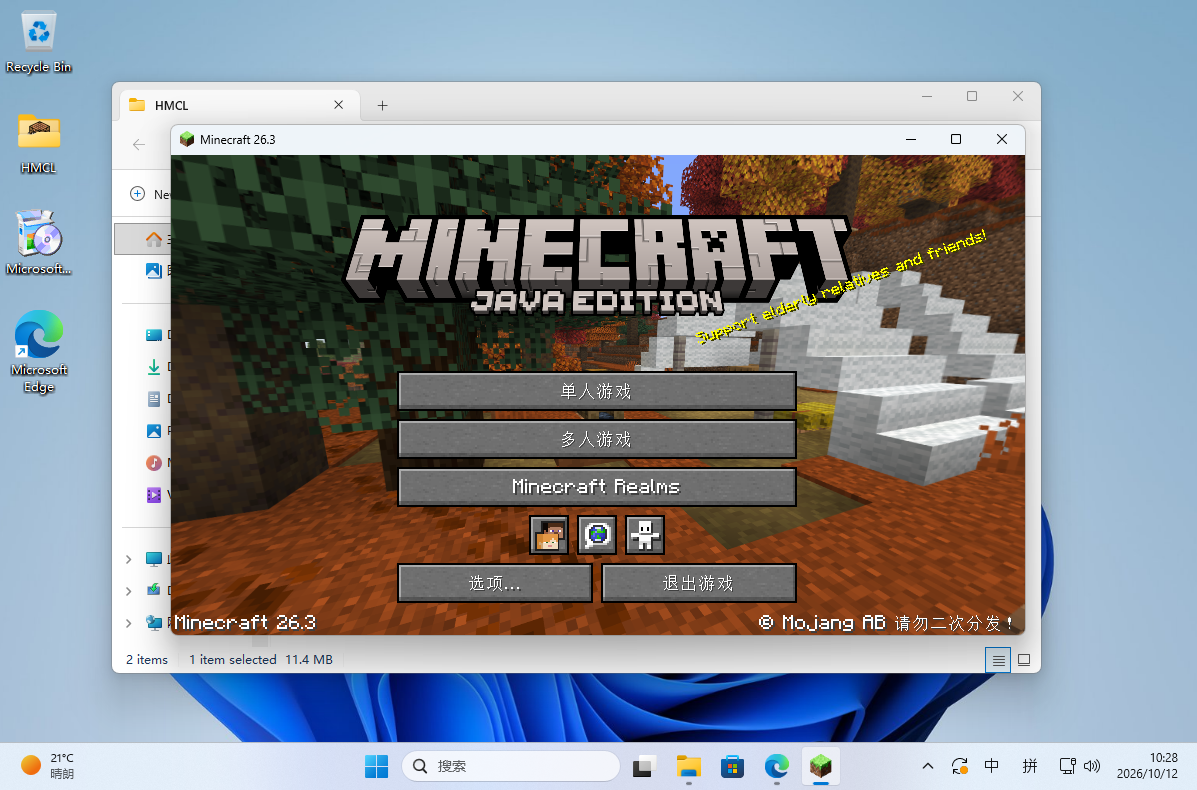Screen dimensions: 1197x790
Task: Open the language globe icon
Action: pyautogui.click(x=597, y=535)
